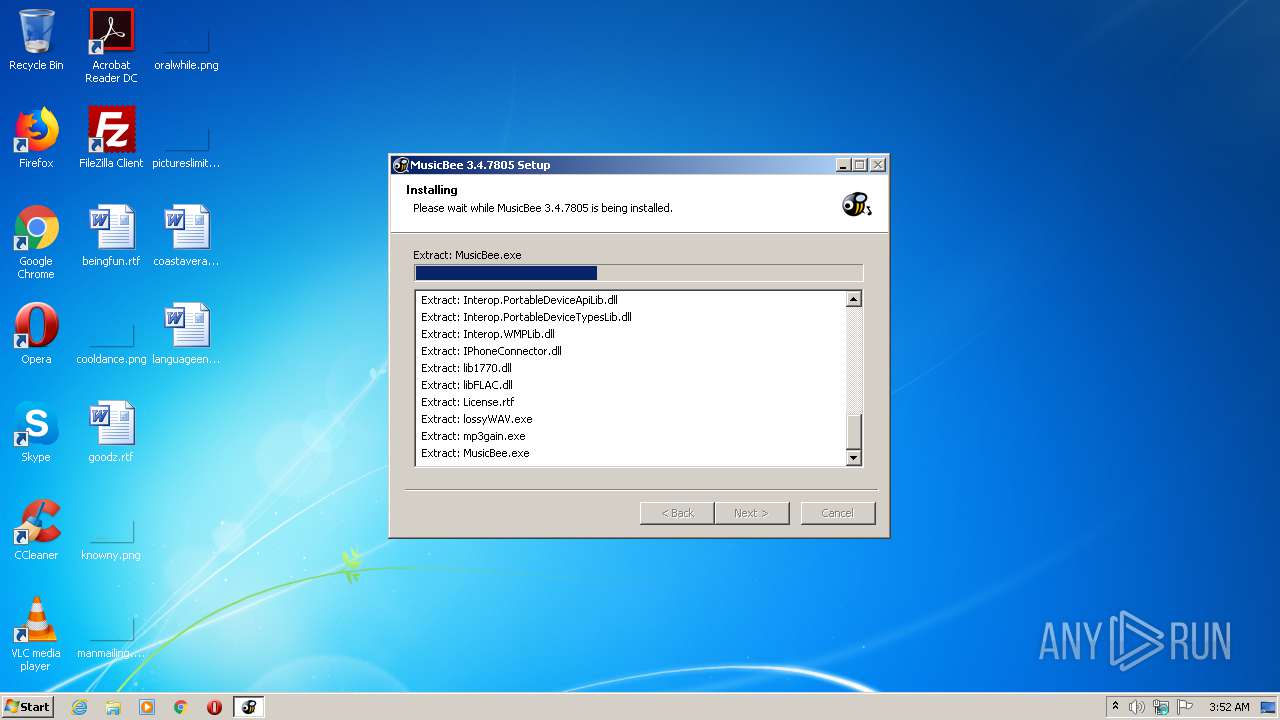Select the 'Extract: MusicBee.exe' log row

coord(630,453)
